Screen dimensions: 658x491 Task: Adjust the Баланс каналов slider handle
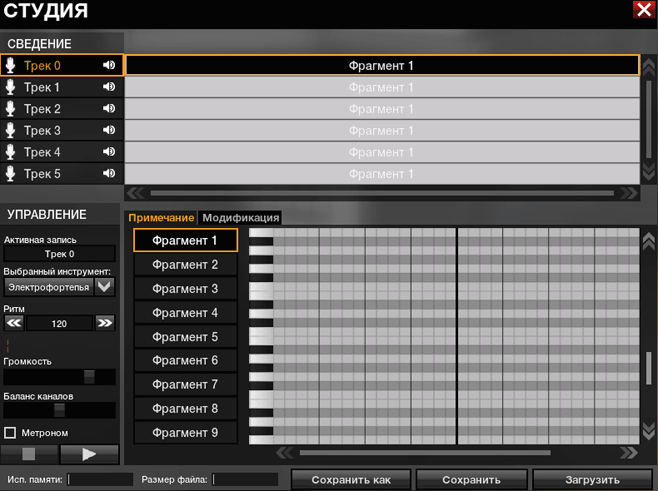tap(60, 410)
